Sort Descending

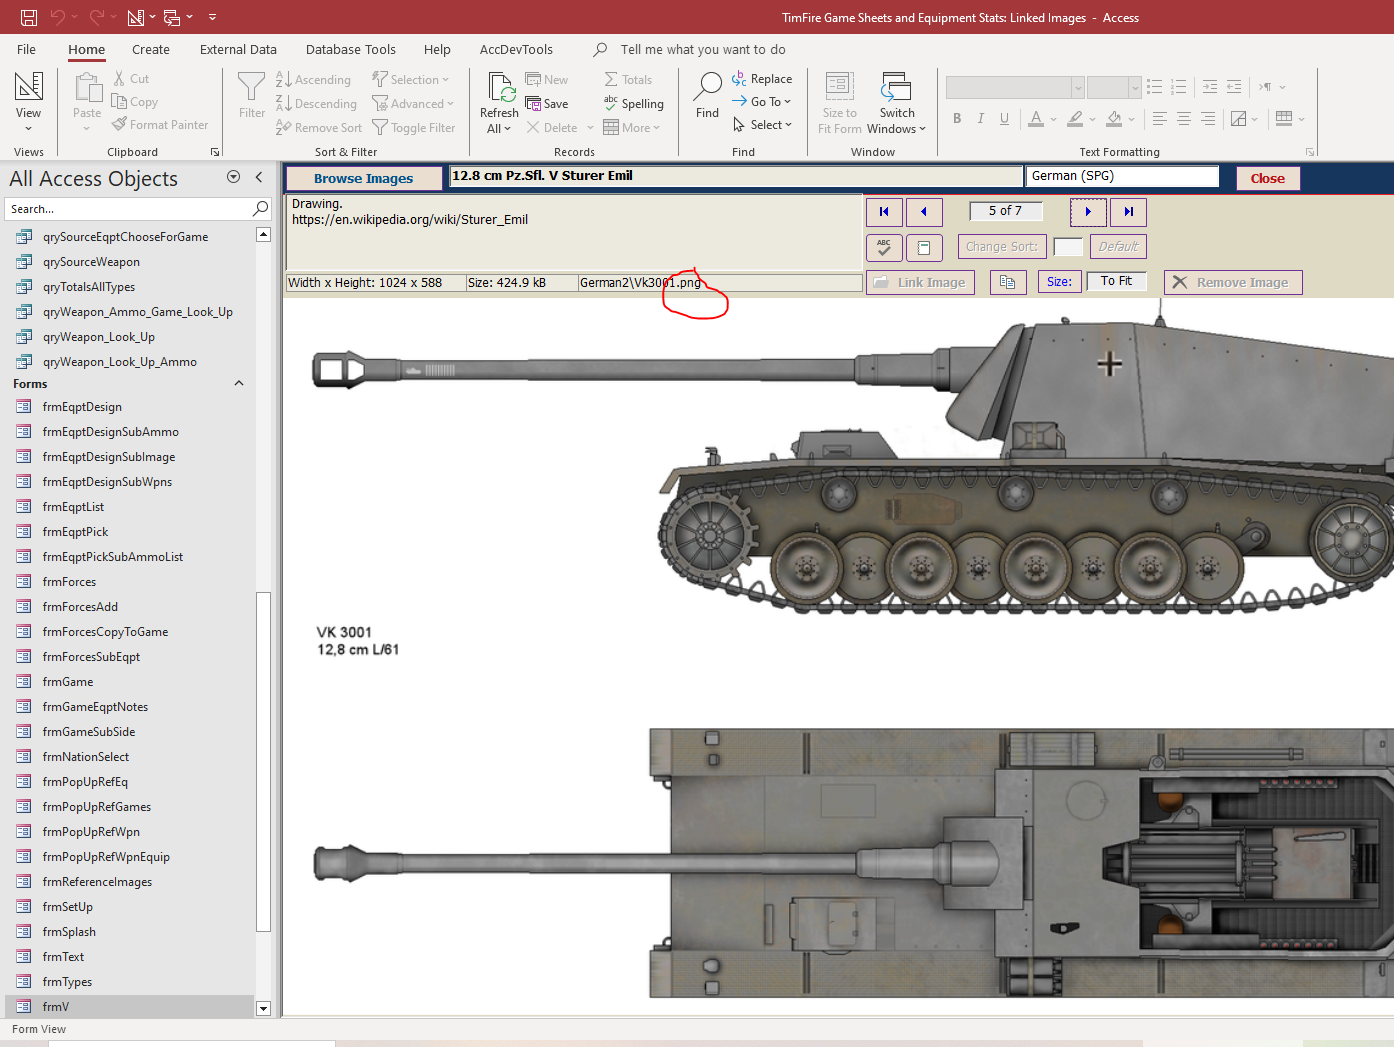316,104
